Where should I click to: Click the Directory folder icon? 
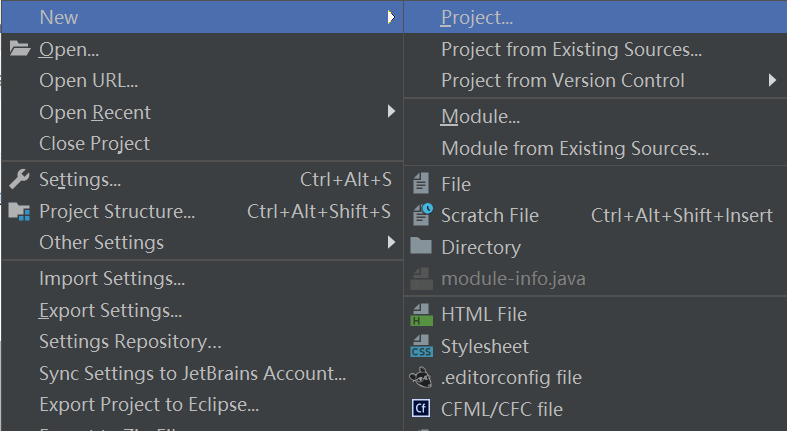tap(422, 247)
